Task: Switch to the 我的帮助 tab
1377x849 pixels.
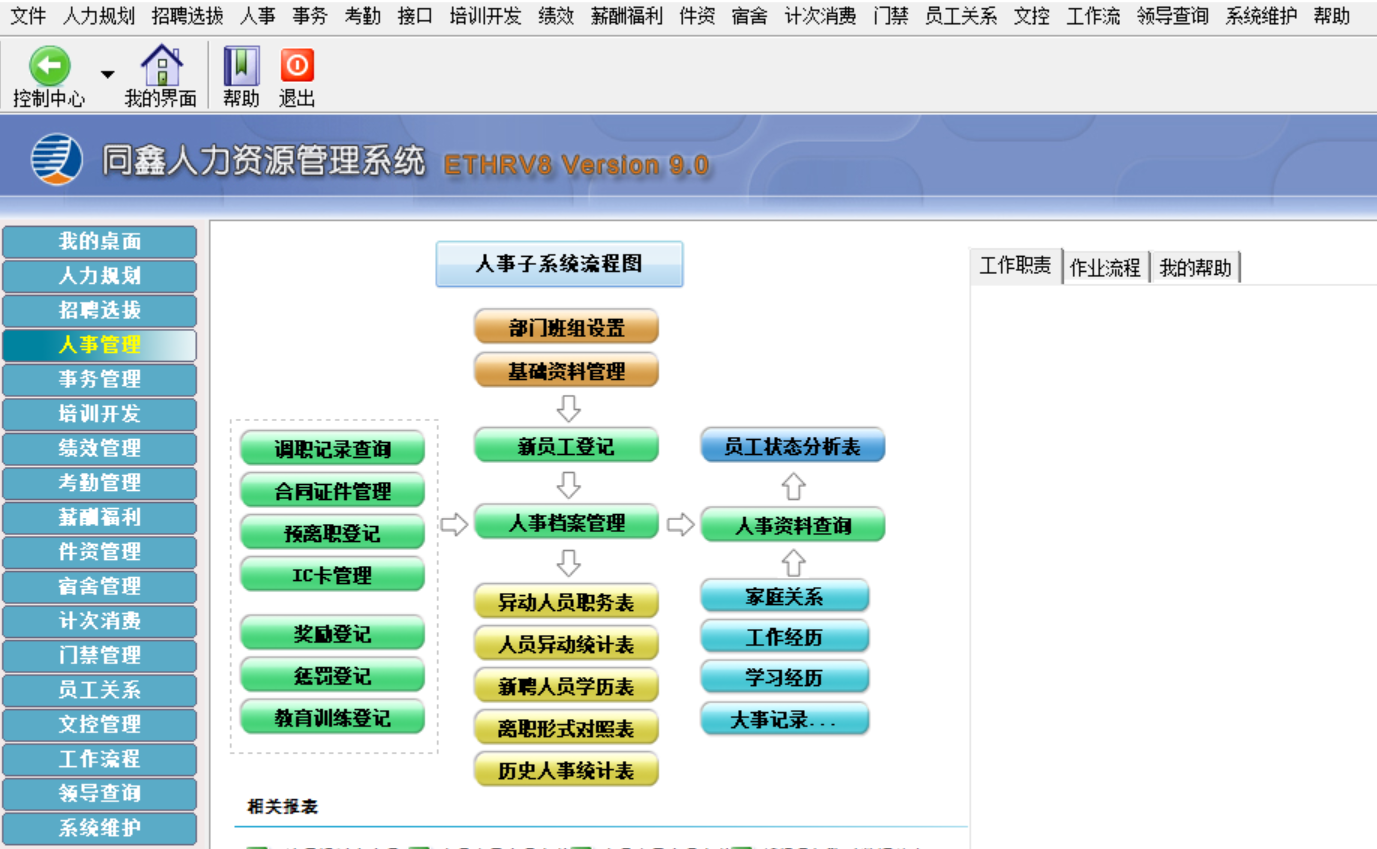Action: (1195, 267)
